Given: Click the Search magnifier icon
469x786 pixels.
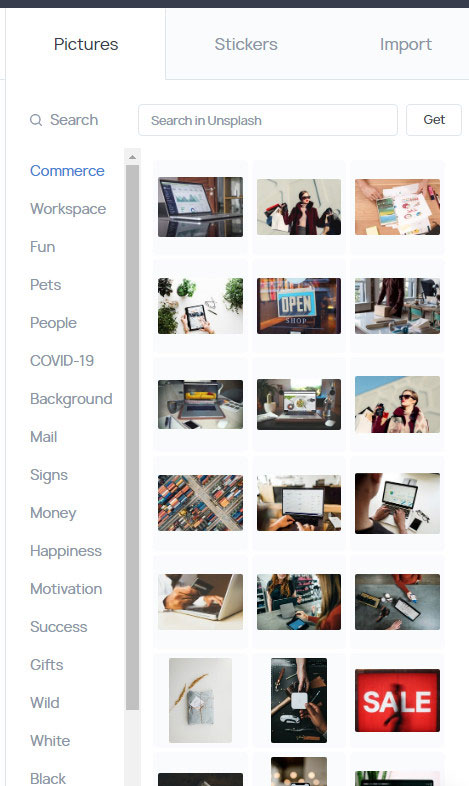Looking at the screenshot, I should point(36,120).
